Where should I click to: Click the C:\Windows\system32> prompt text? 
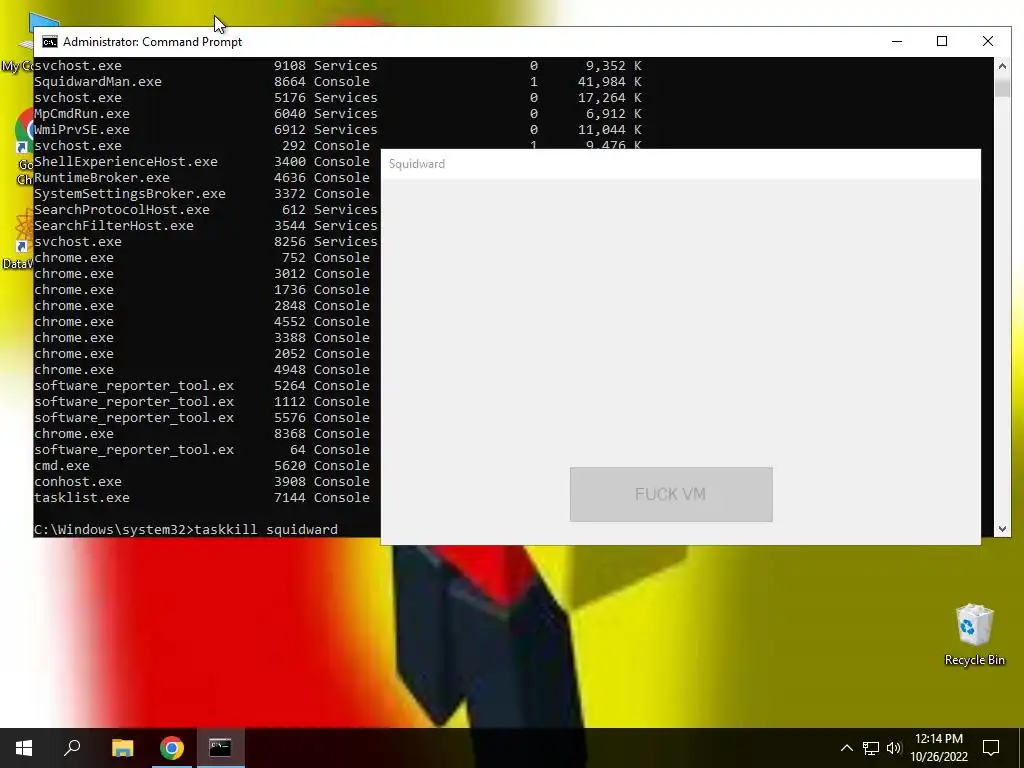114,530
